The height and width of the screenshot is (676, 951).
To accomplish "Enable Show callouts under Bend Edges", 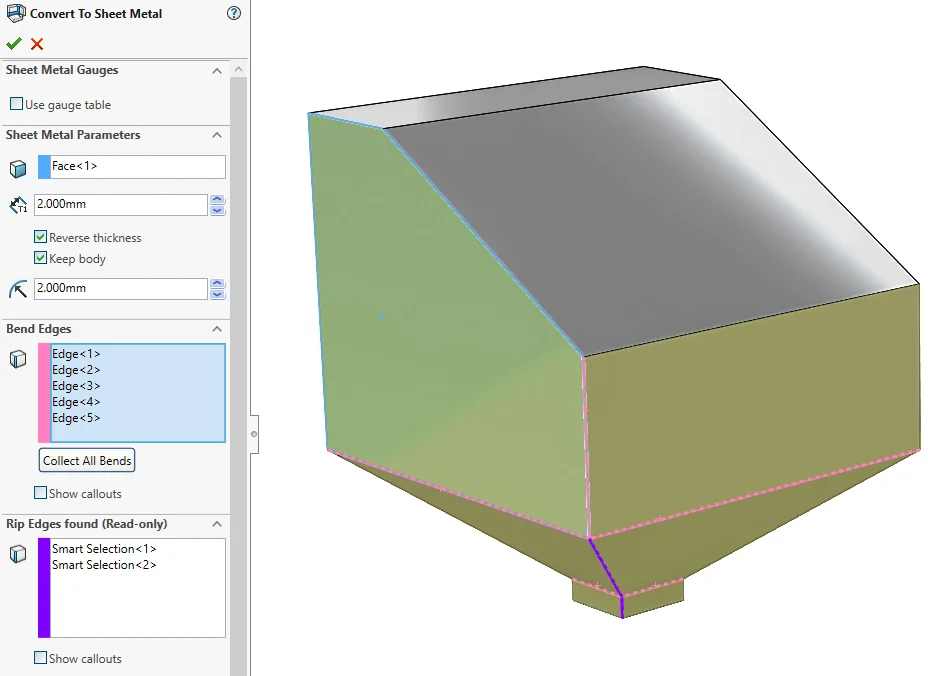I will point(41,493).
